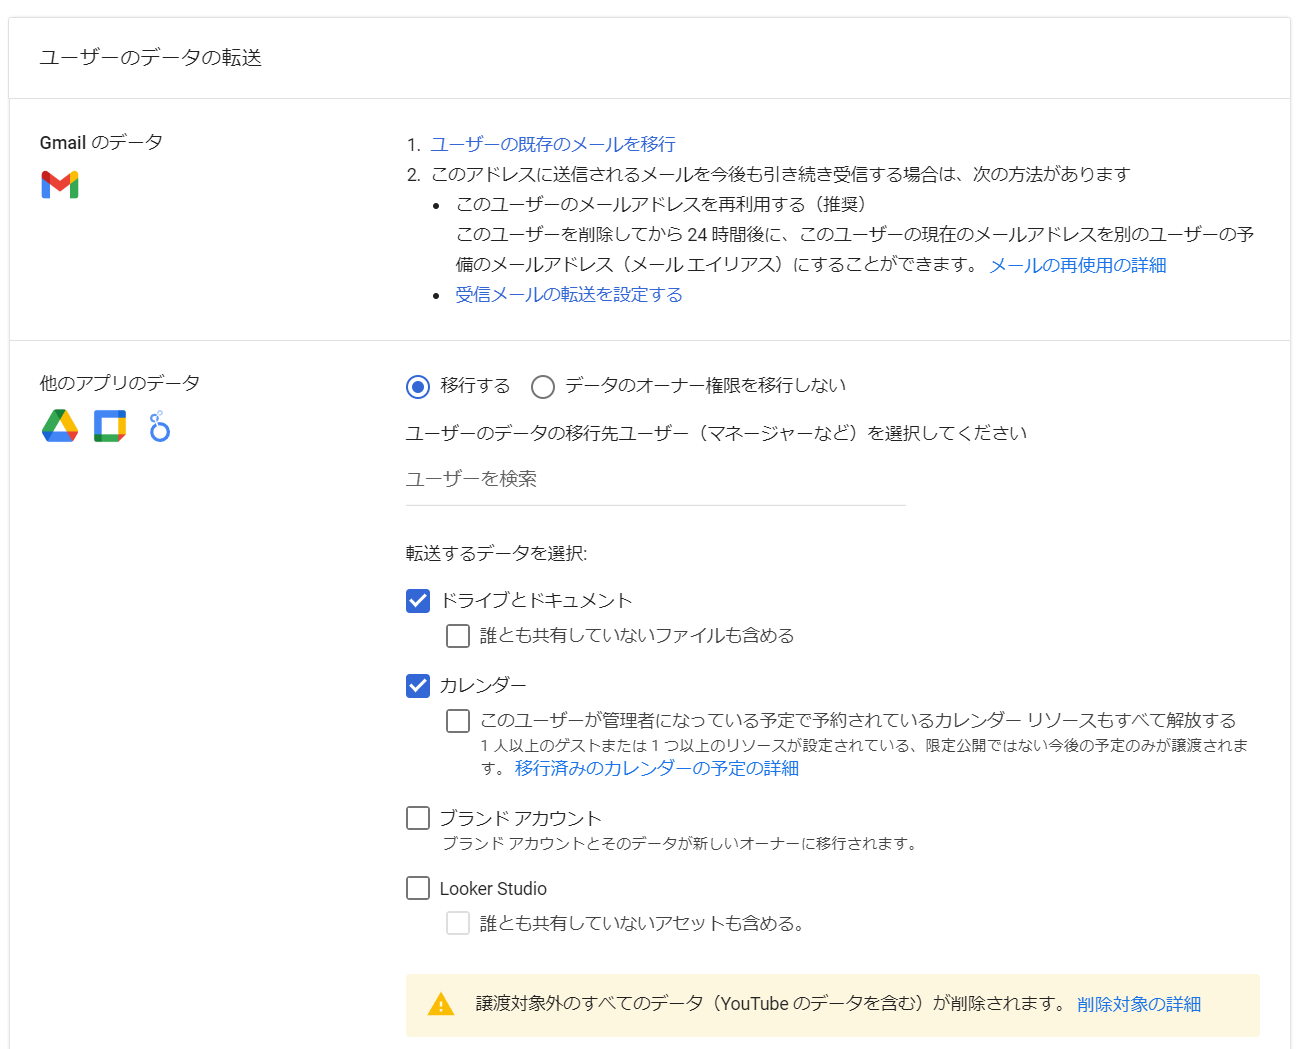The image size is (1299, 1049).
Task: Uncheck the カレンダー checkbox
Action: (418, 686)
